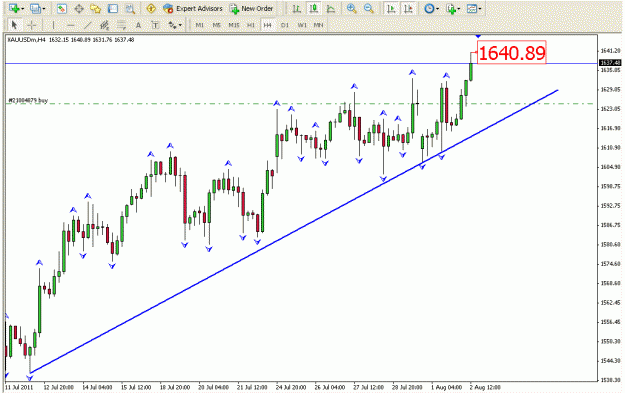Image resolution: width=625 pixels, height=393 pixels.
Task: Click the '#21004879 buy' order label
Action: pos(28,100)
